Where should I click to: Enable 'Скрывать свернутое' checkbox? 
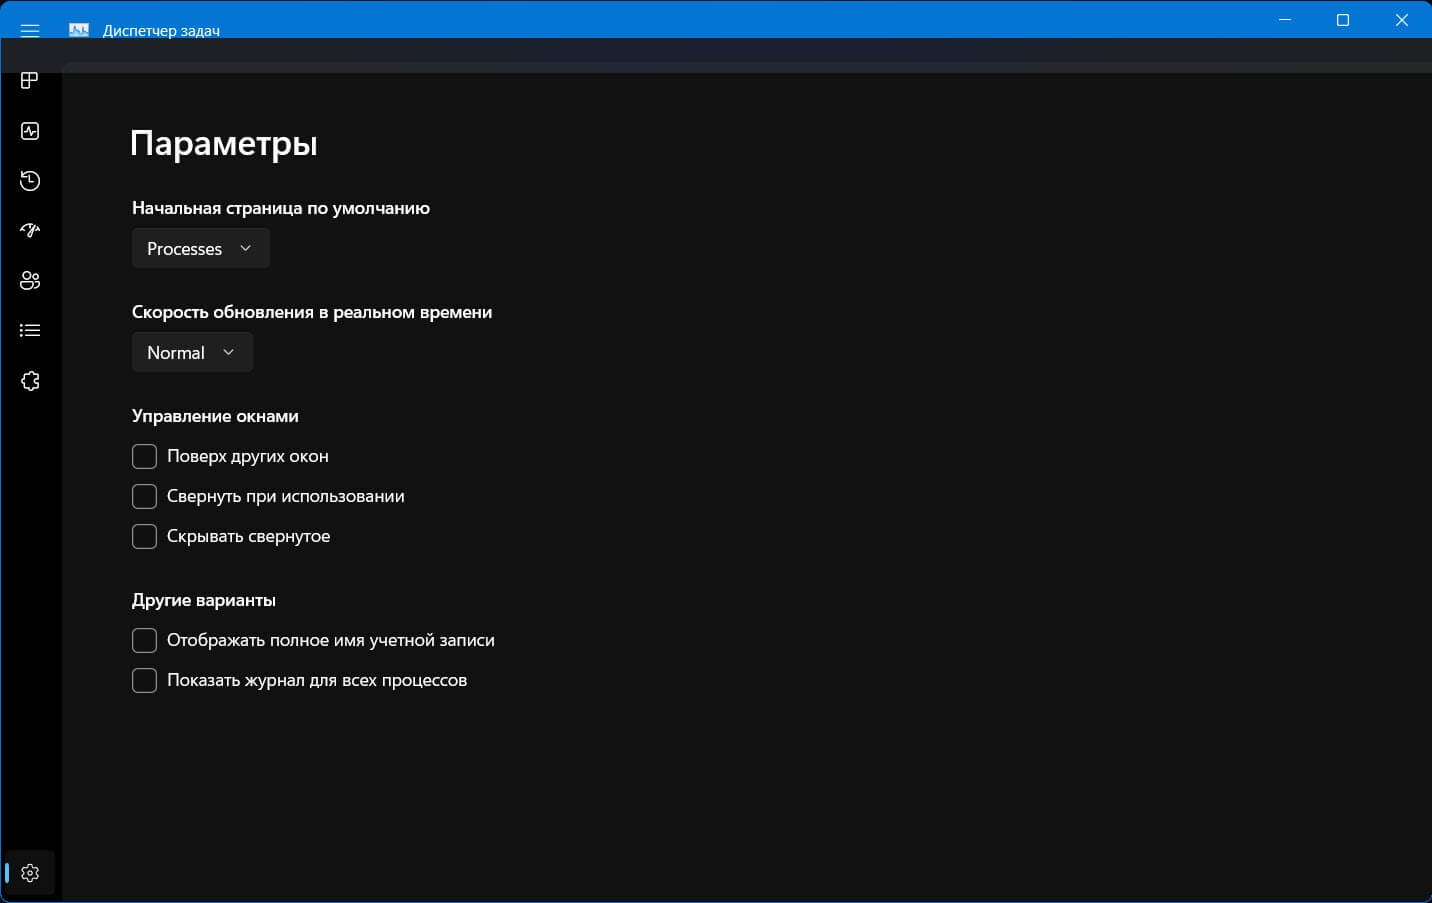point(145,536)
